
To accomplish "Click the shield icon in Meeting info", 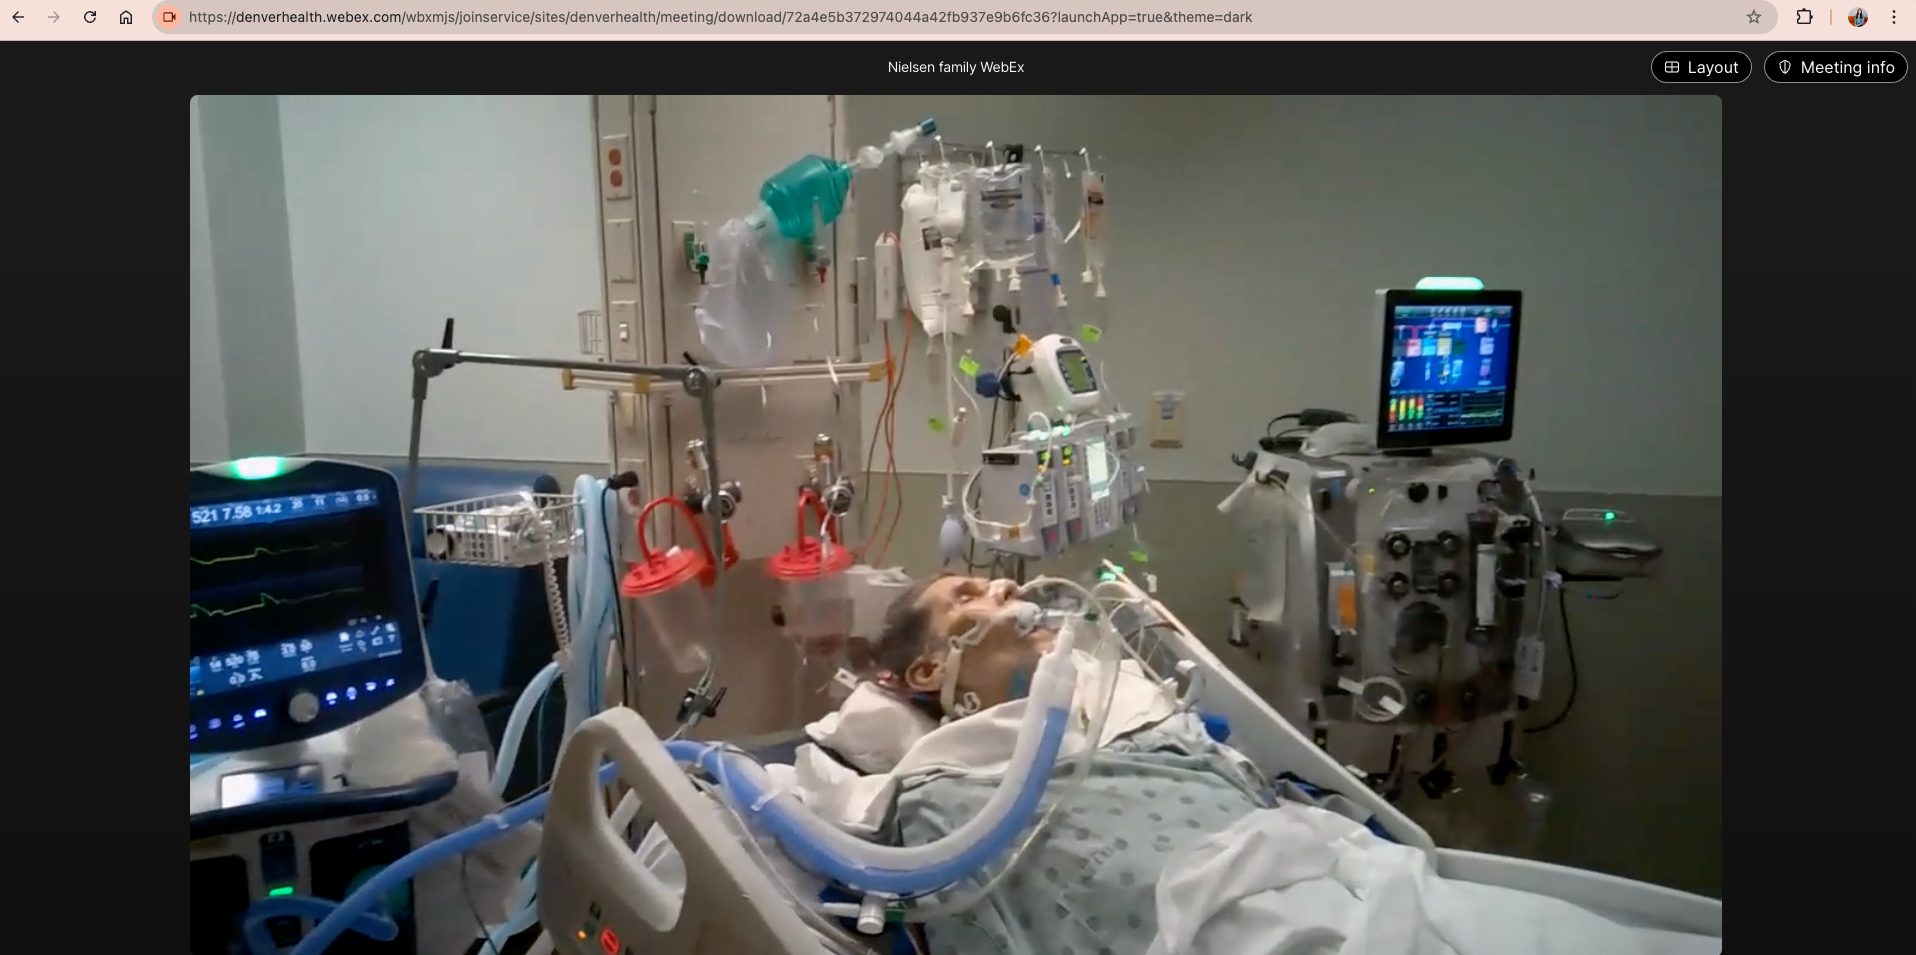I will point(1784,67).
